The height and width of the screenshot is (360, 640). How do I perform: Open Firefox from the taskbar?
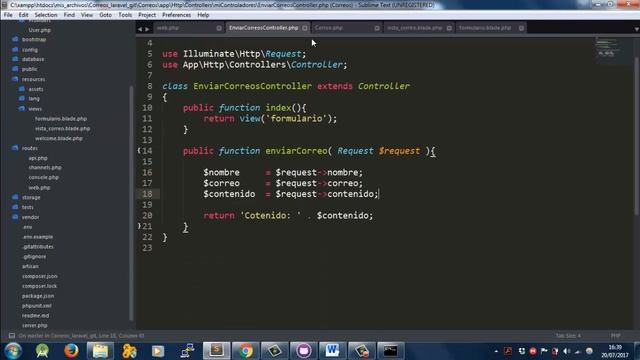point(71,351)
